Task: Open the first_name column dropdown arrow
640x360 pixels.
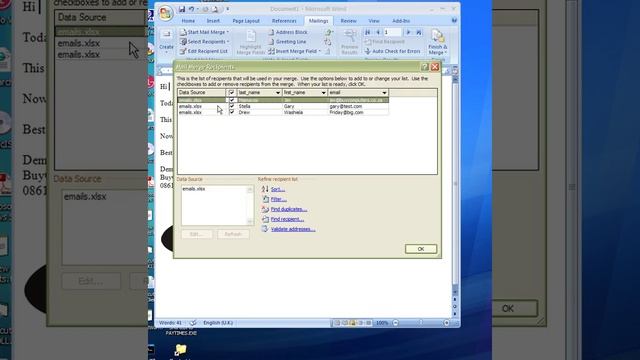Action: point(324,93)
